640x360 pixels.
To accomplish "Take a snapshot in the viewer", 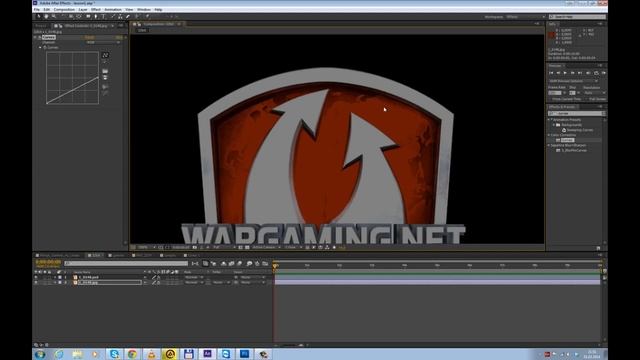I will point(195,247).
